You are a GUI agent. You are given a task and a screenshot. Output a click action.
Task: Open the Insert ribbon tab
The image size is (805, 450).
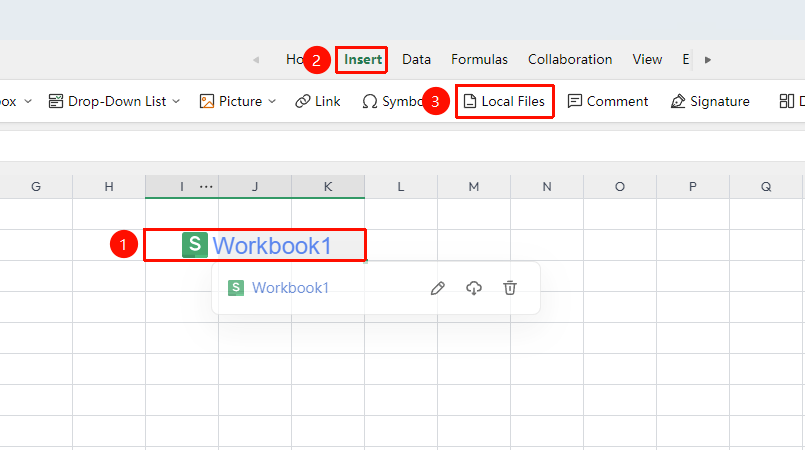(362, 60)
